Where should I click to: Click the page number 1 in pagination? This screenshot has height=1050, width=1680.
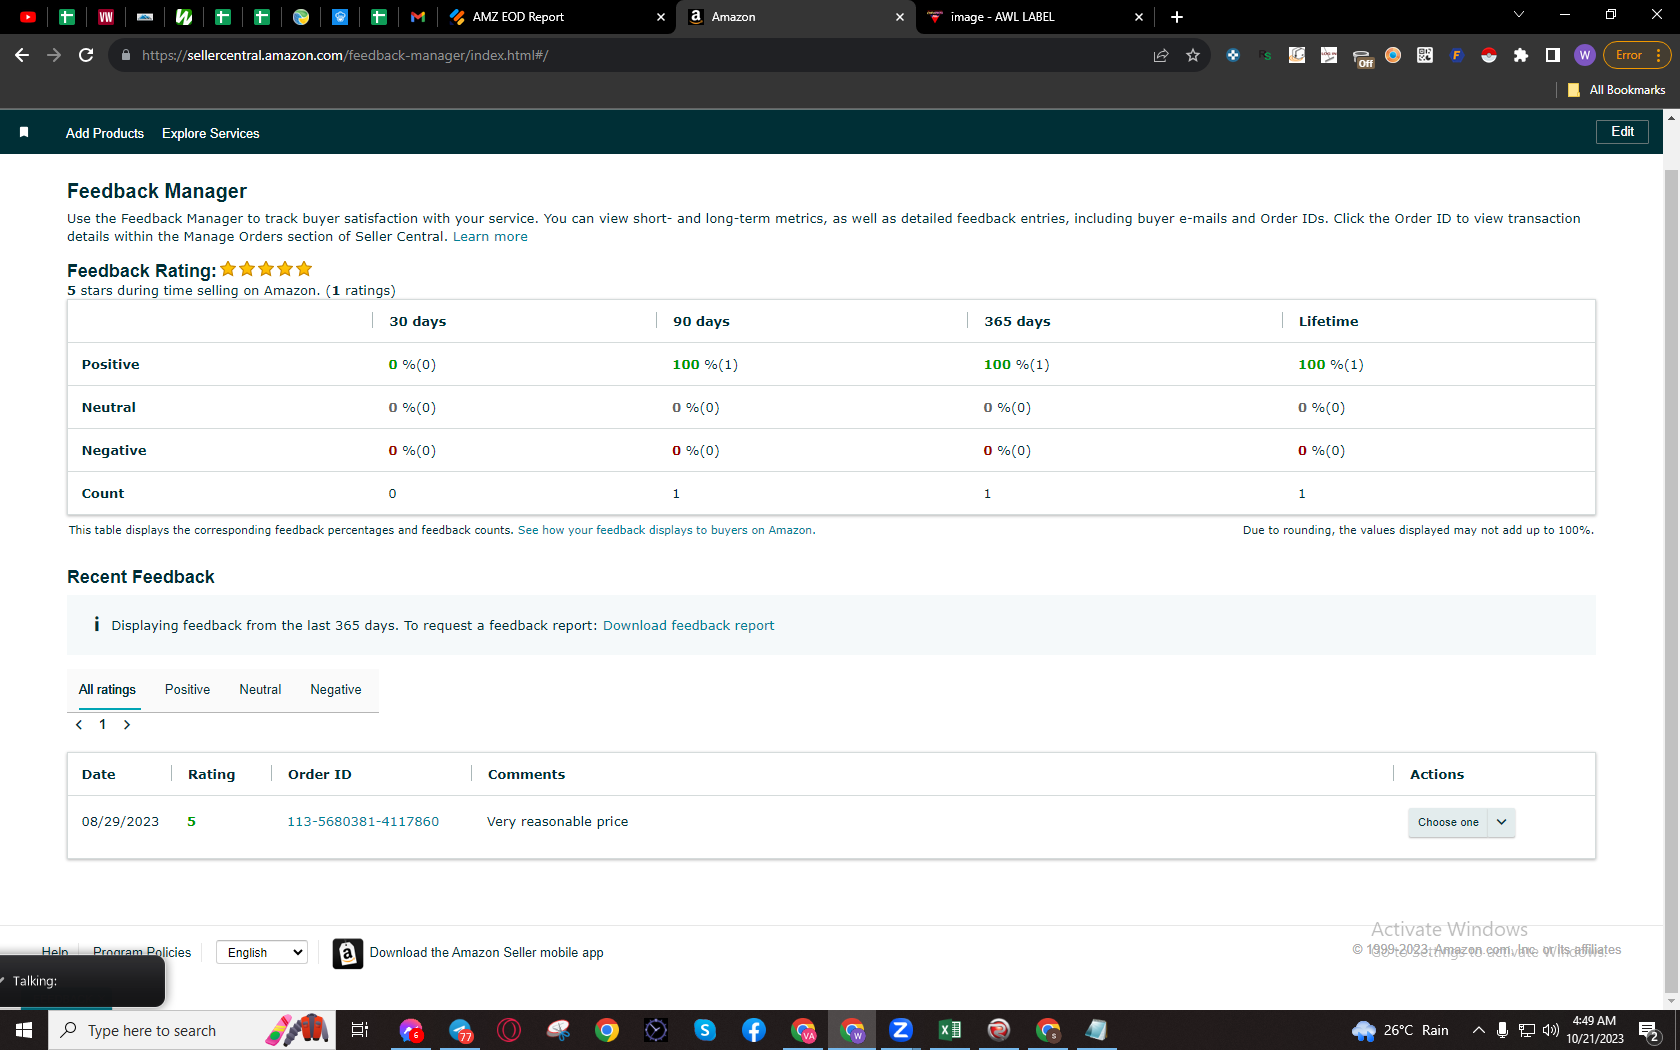click(103, 725)
